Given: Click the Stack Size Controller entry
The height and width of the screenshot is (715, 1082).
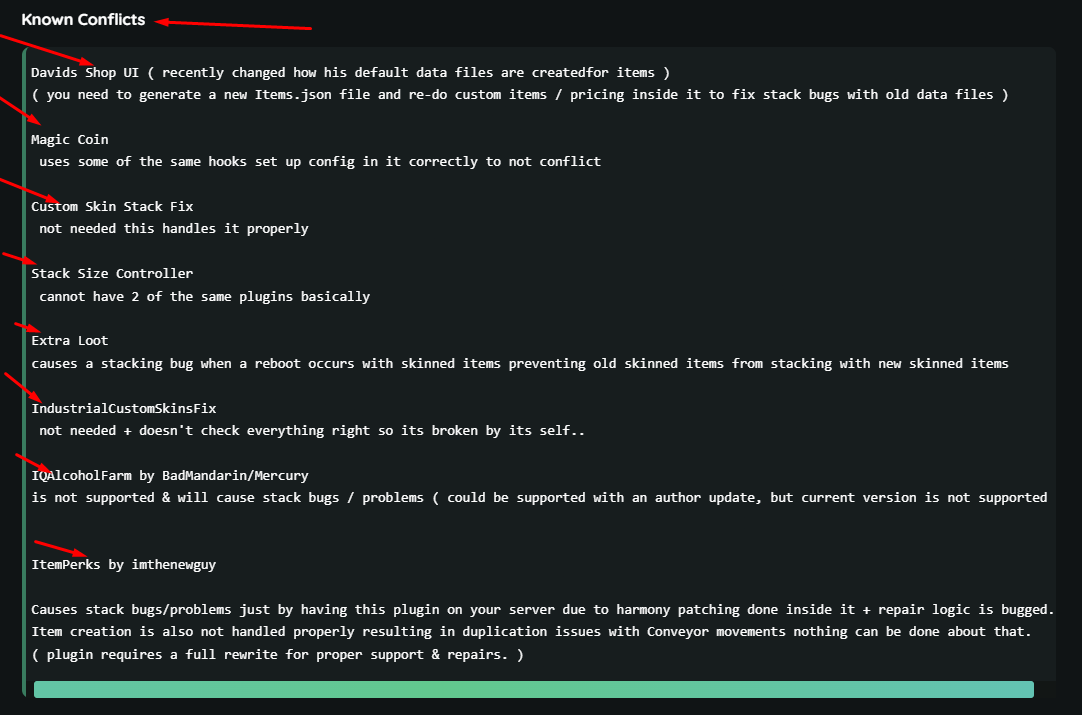Looking at the screenshot, I should [112, 273].
